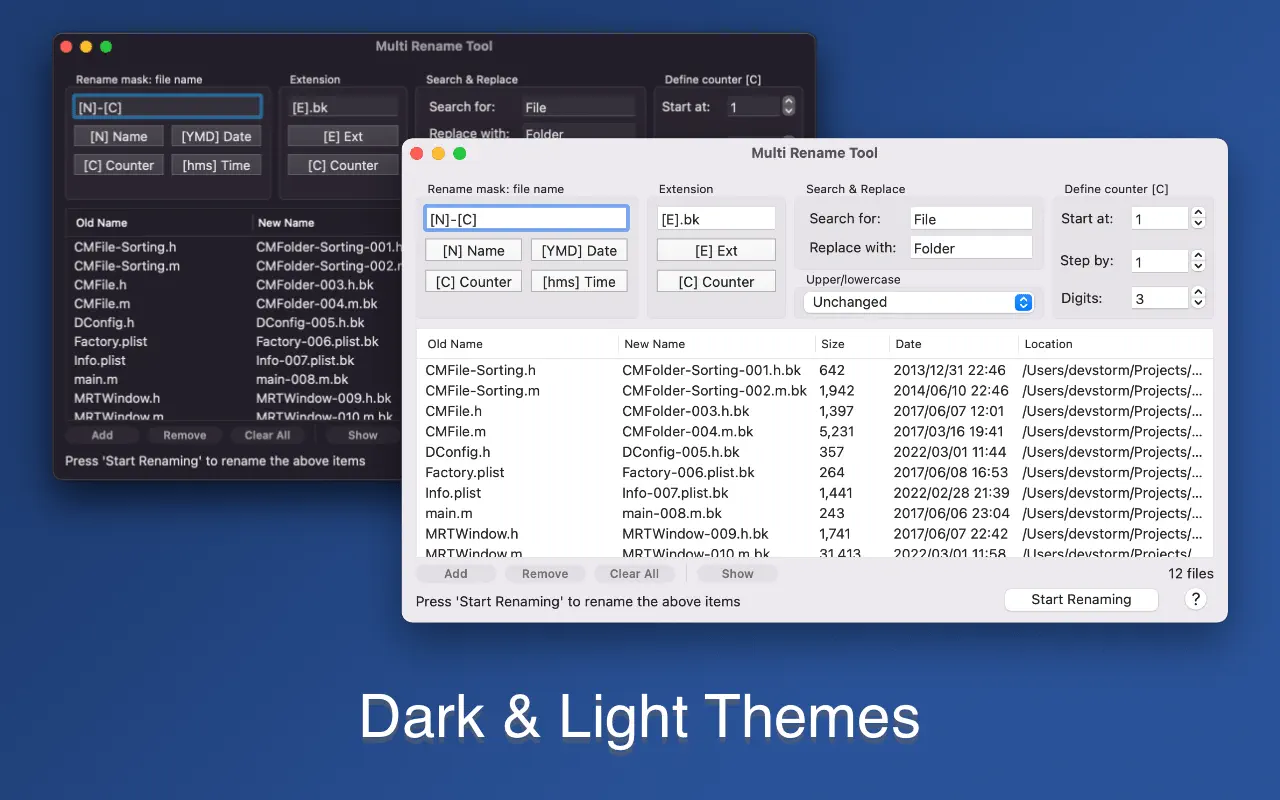Click the Start at stepper in light window
This screenshot has width=1280, height=800.
1198,218
